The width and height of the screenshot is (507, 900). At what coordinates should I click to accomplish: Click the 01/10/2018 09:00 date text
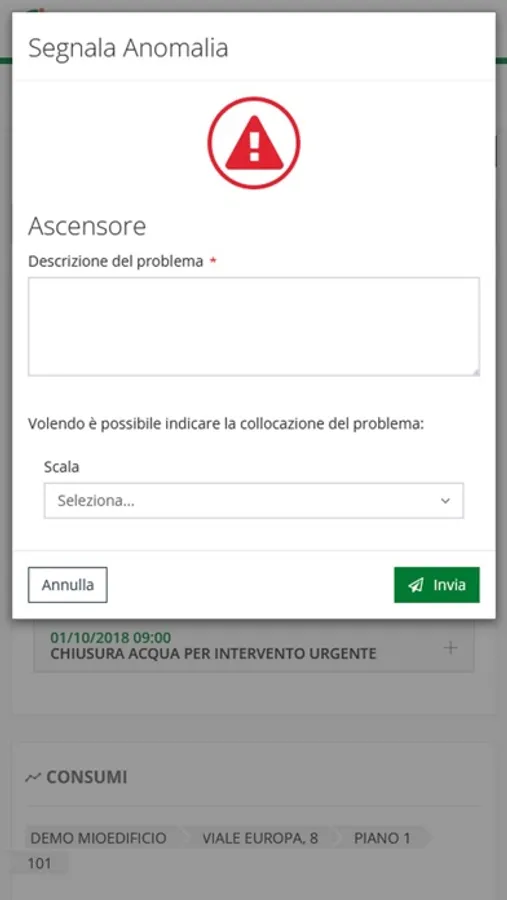click(x=111, y=637)
